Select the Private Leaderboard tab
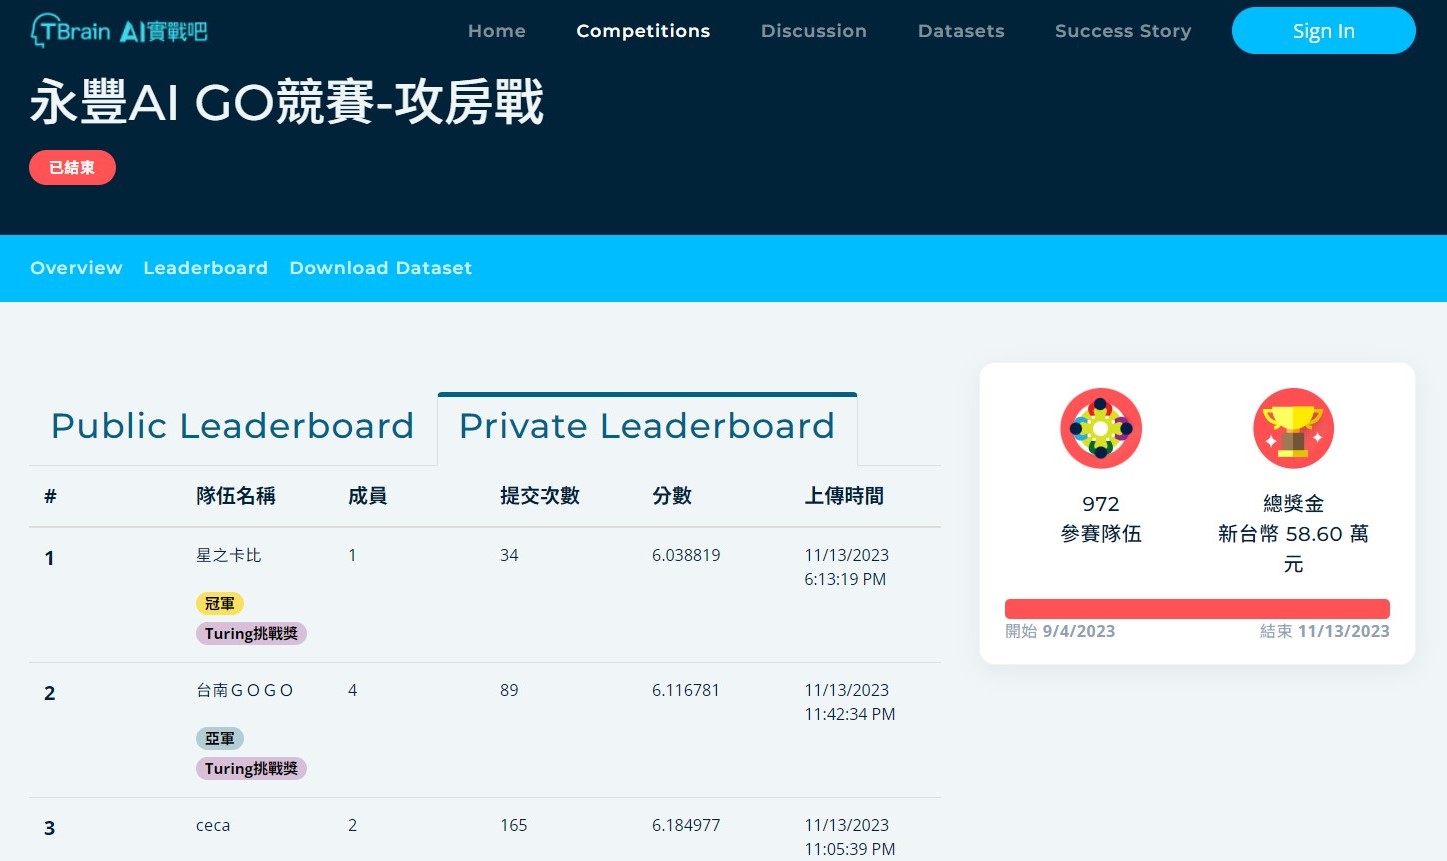The width and height of the screenshot is (1447, 861). [646, 426]
